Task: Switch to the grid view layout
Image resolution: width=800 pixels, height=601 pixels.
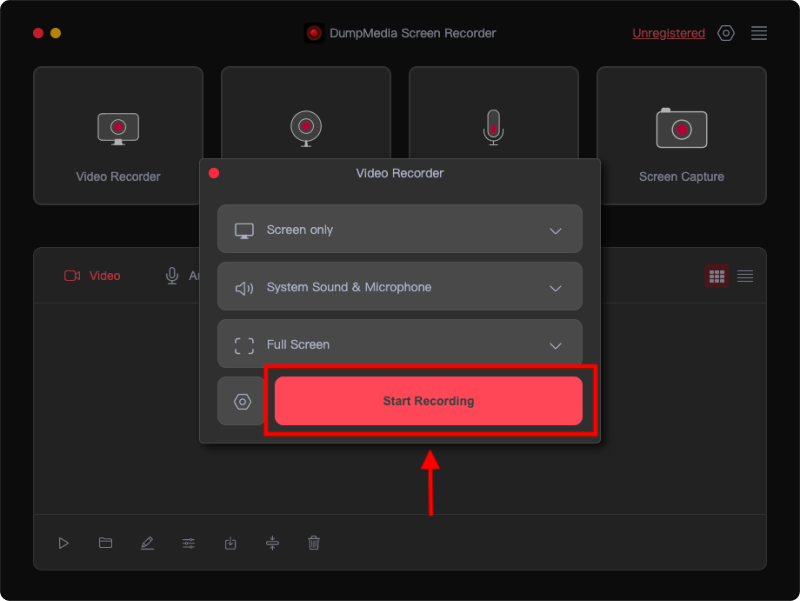Action: (716, 276)
